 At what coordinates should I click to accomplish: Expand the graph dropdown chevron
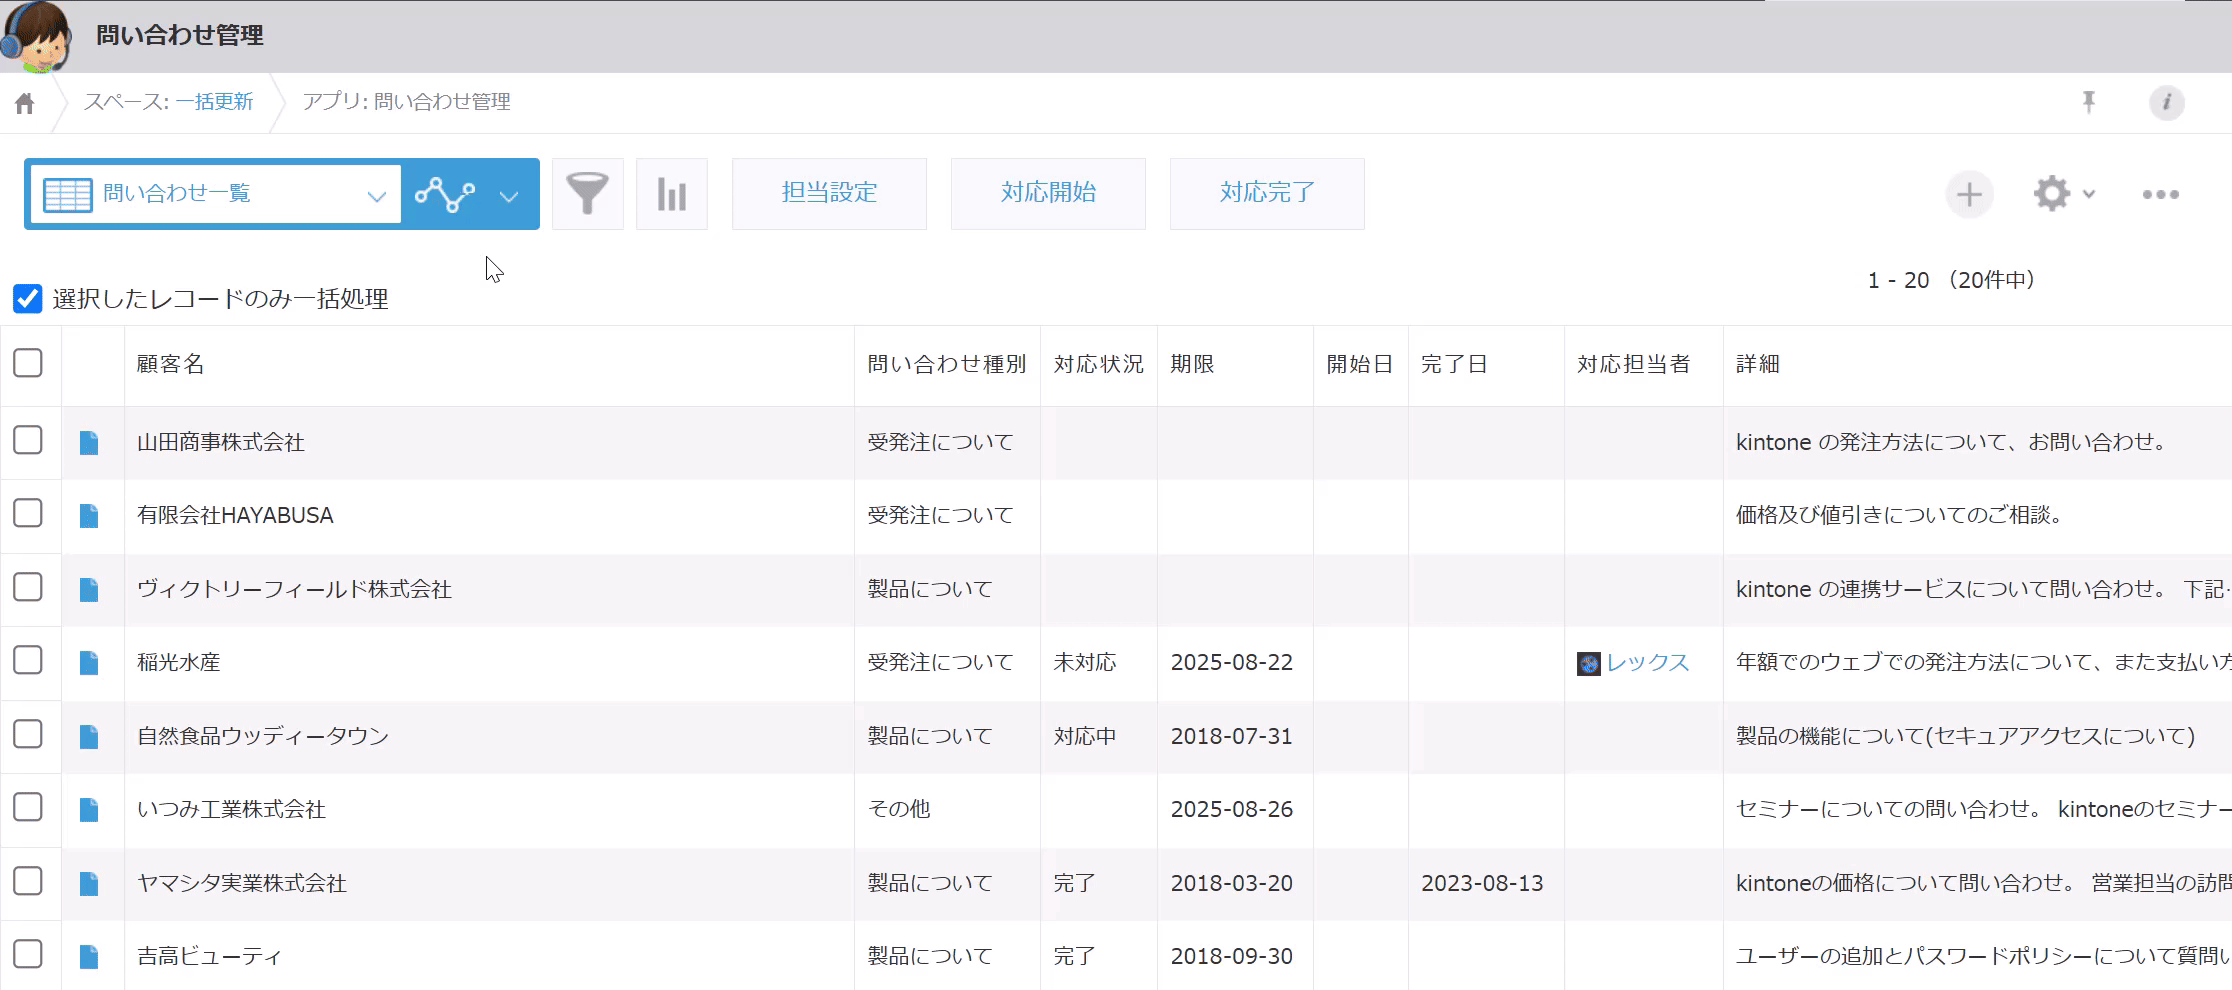point(509,195)
